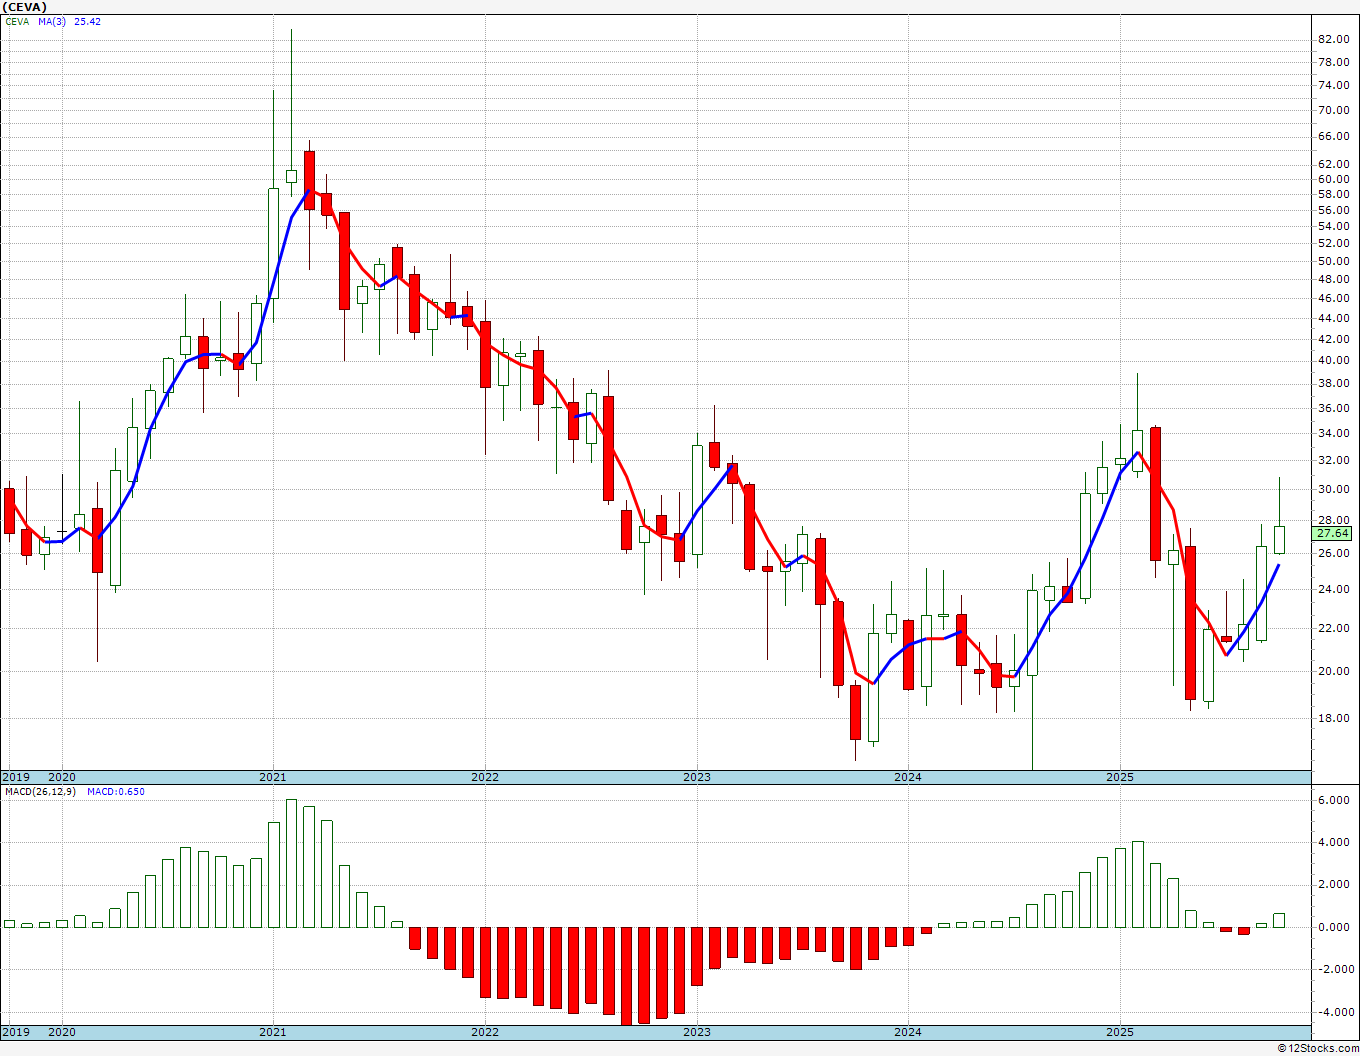
Task: Click the 70.00 price axis label
Action: 1334,111
